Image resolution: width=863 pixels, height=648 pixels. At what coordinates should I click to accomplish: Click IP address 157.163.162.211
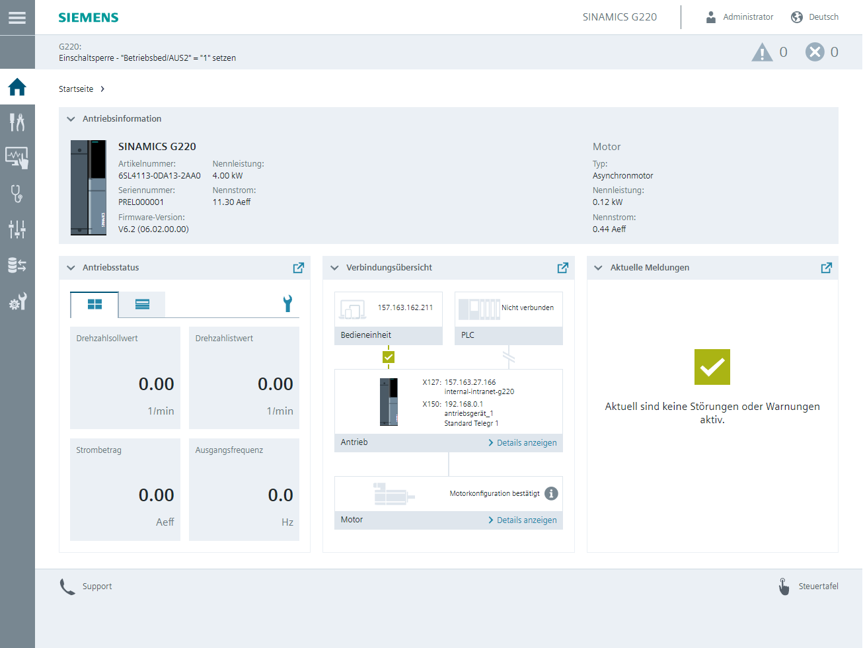(x=405, y=308)
